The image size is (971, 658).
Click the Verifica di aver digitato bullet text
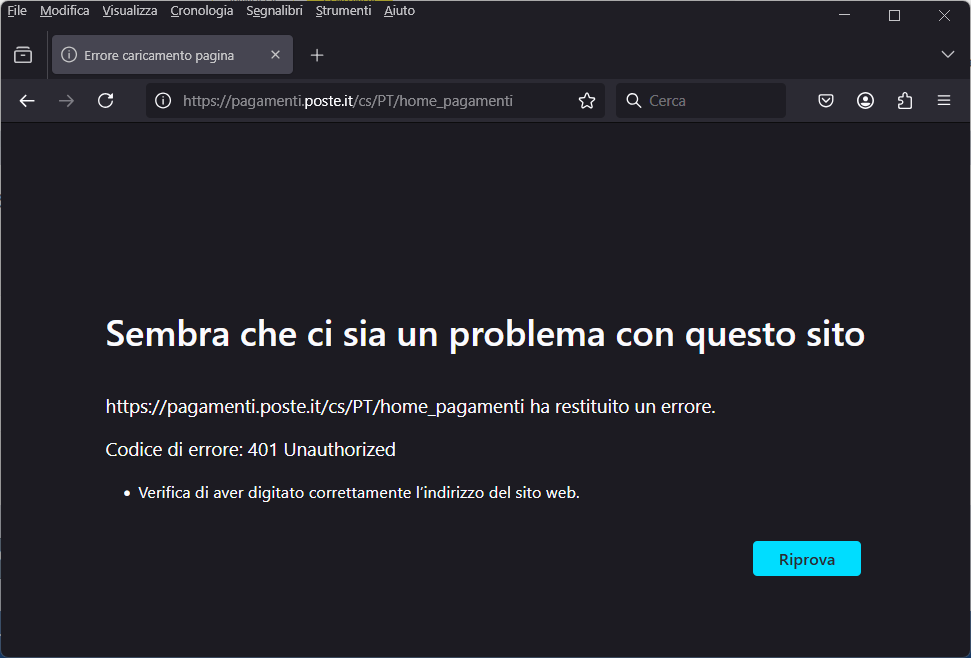point(359,493)
